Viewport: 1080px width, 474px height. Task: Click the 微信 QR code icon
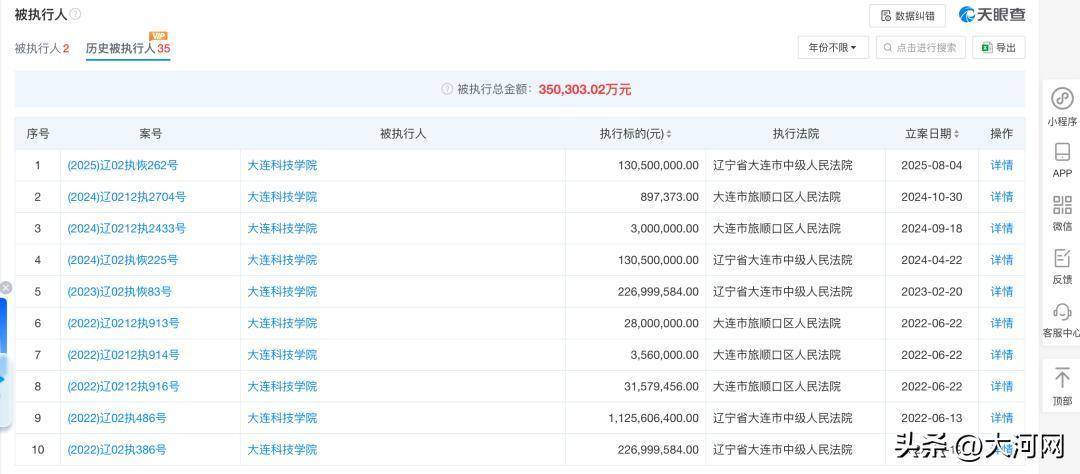pos(1062,206)
